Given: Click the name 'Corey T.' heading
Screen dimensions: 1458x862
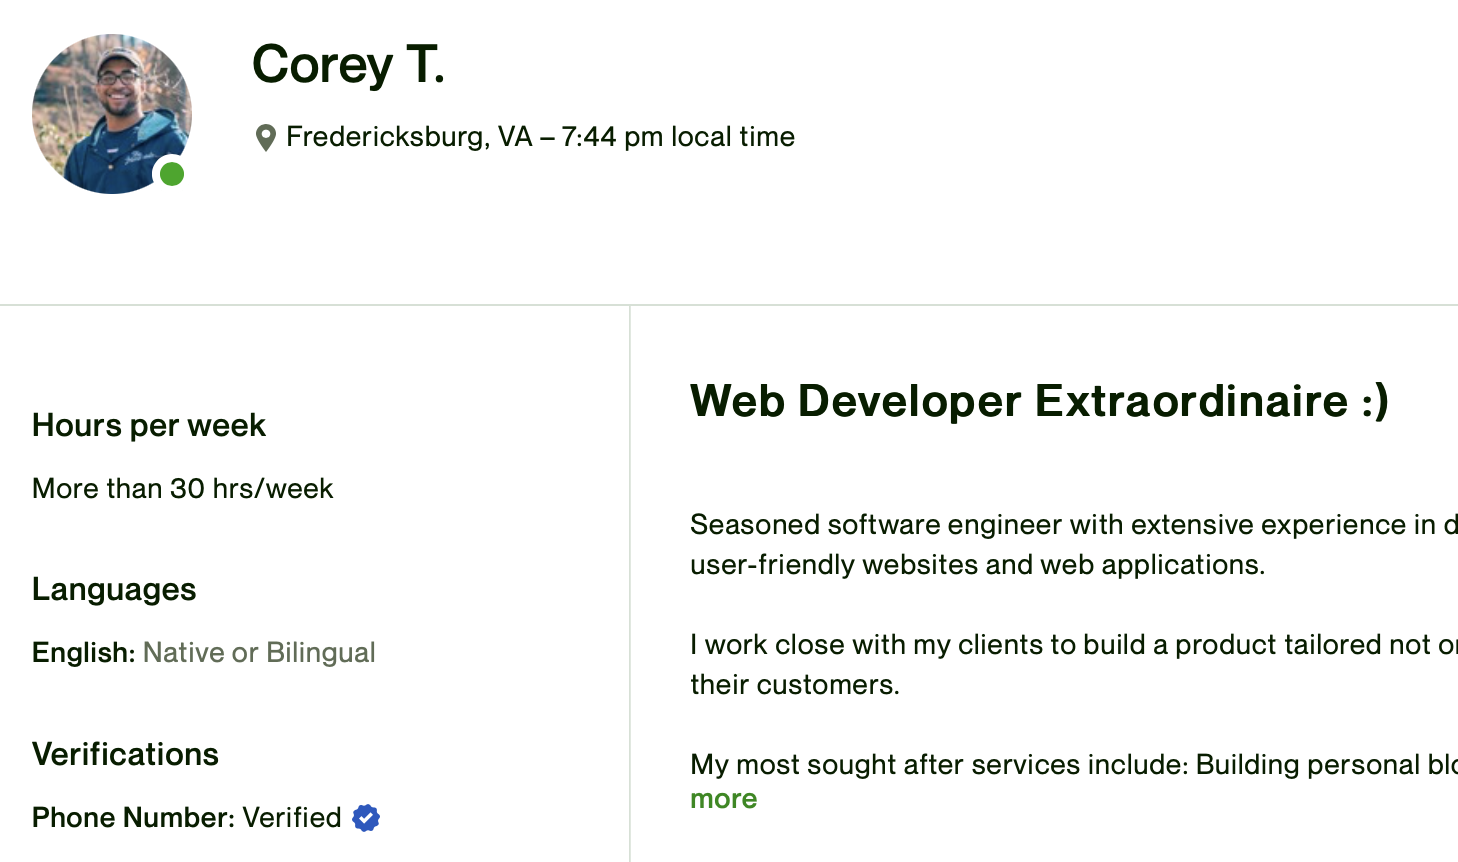Looking at the screenshot, I should pos(348,65).
